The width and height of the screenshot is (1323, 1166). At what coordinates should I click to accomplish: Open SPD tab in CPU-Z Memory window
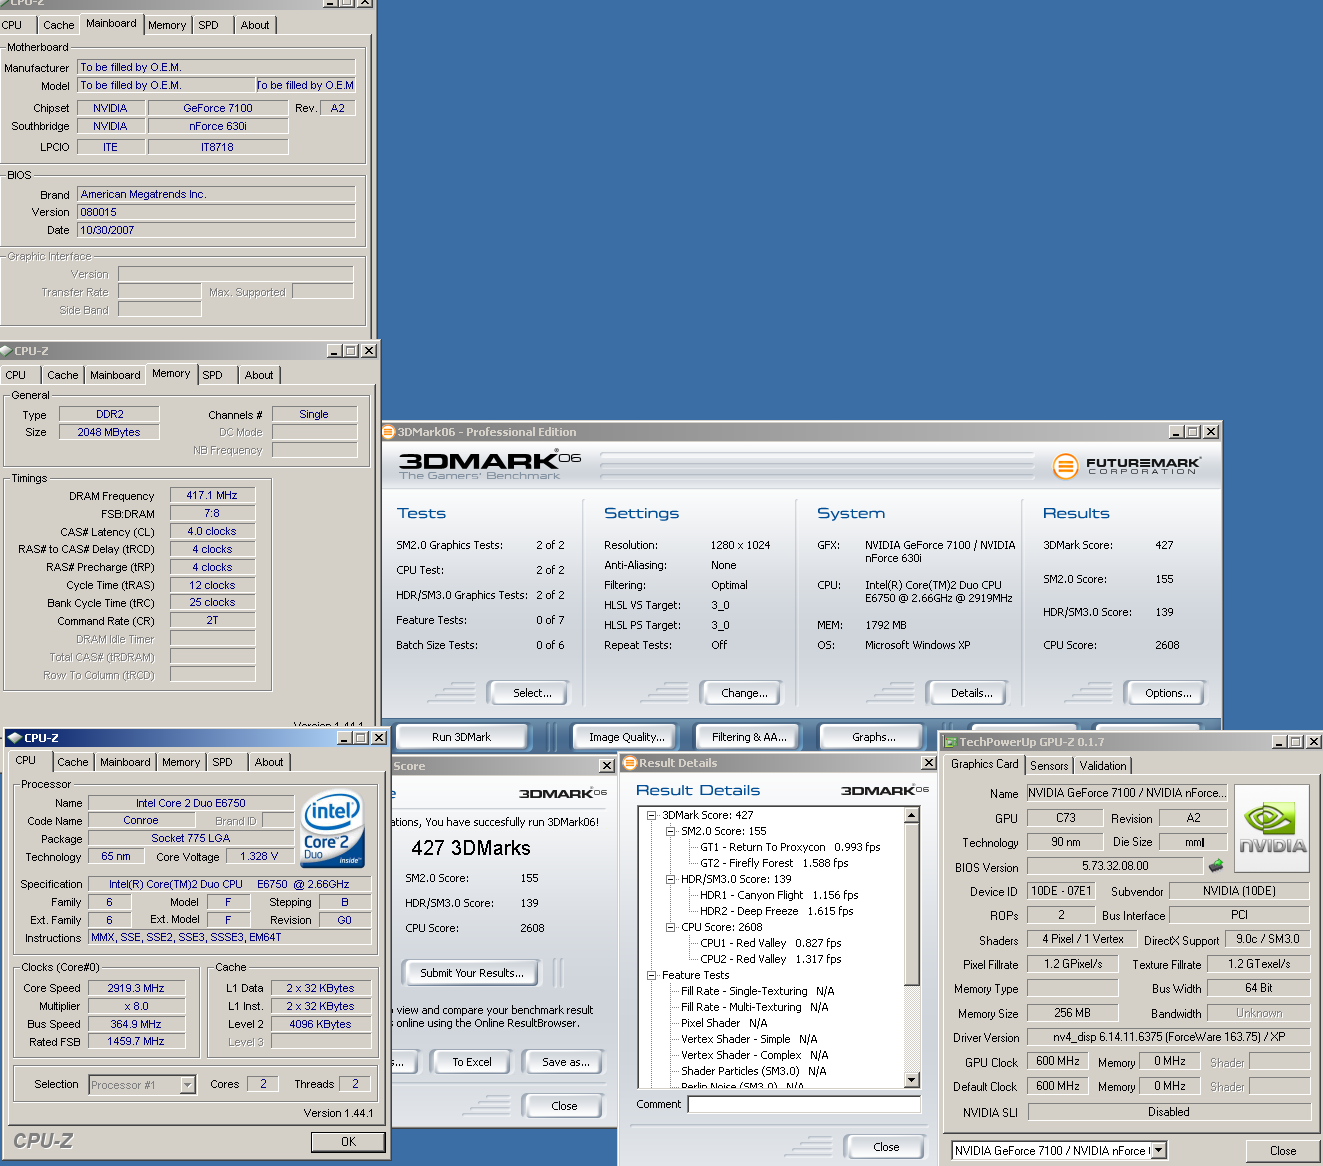[212, 375]
